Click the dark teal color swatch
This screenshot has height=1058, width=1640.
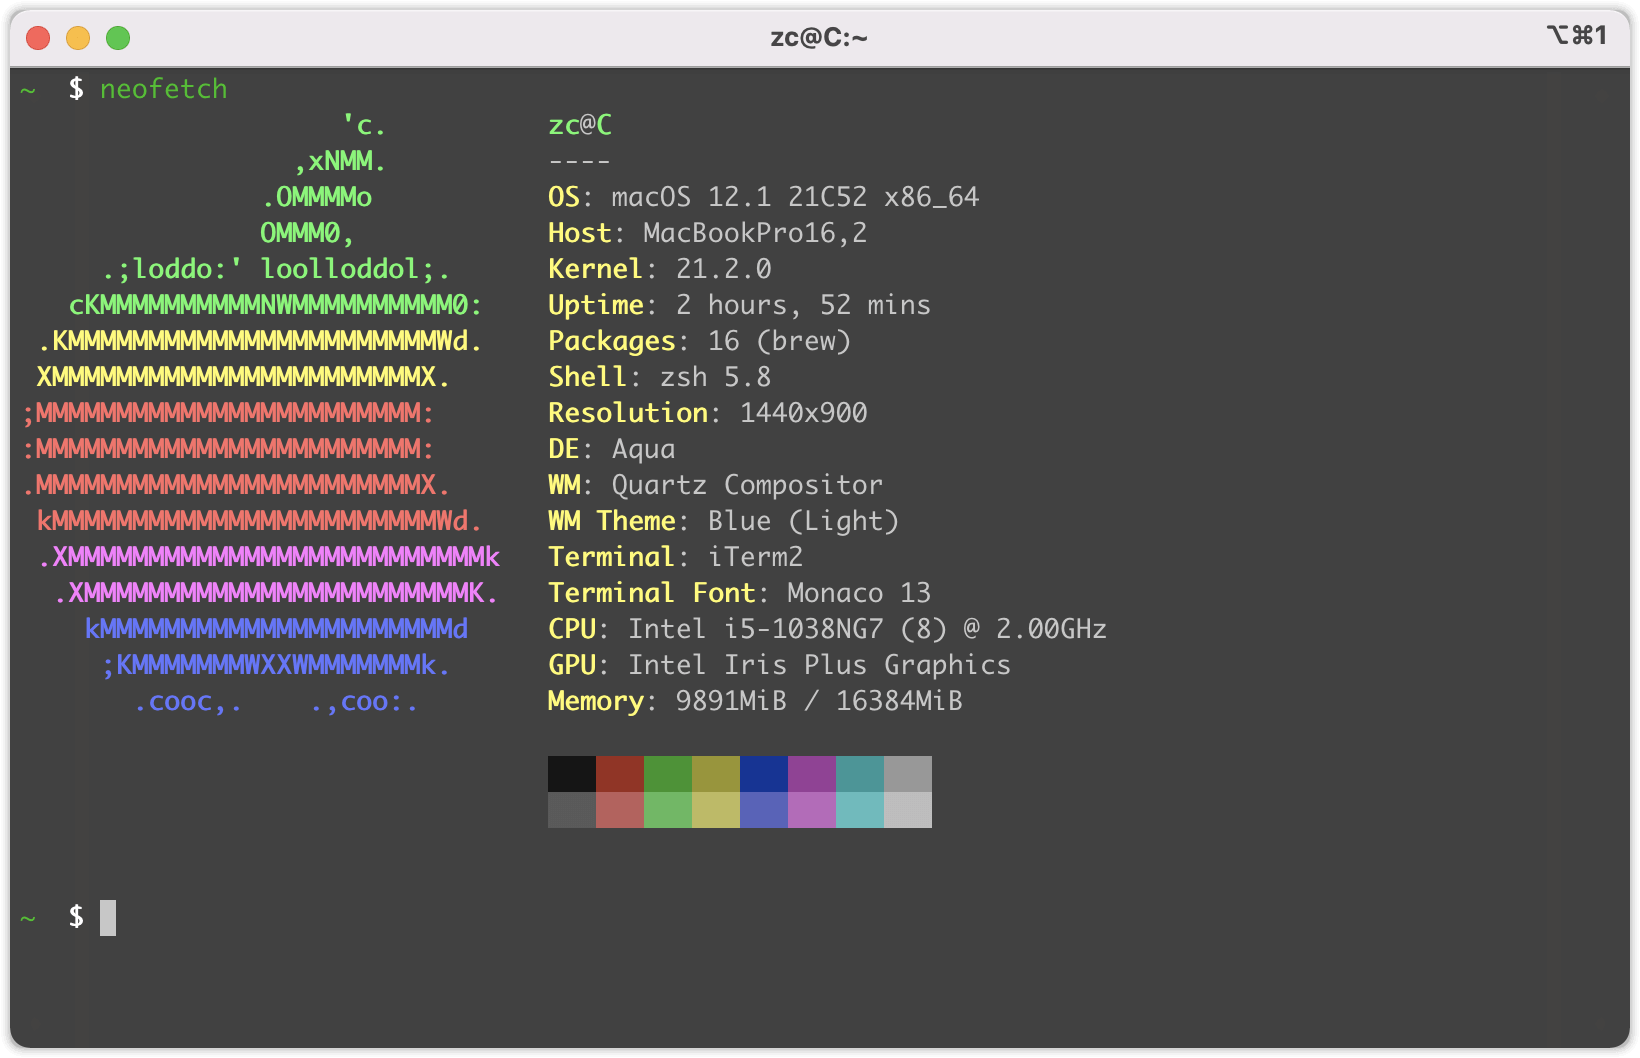tap(860, 774)
